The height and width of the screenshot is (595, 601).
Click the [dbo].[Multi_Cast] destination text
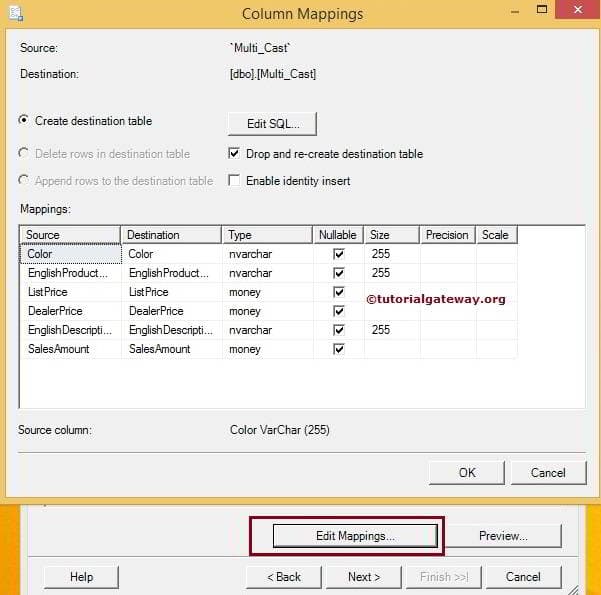[x=273, y=74]
